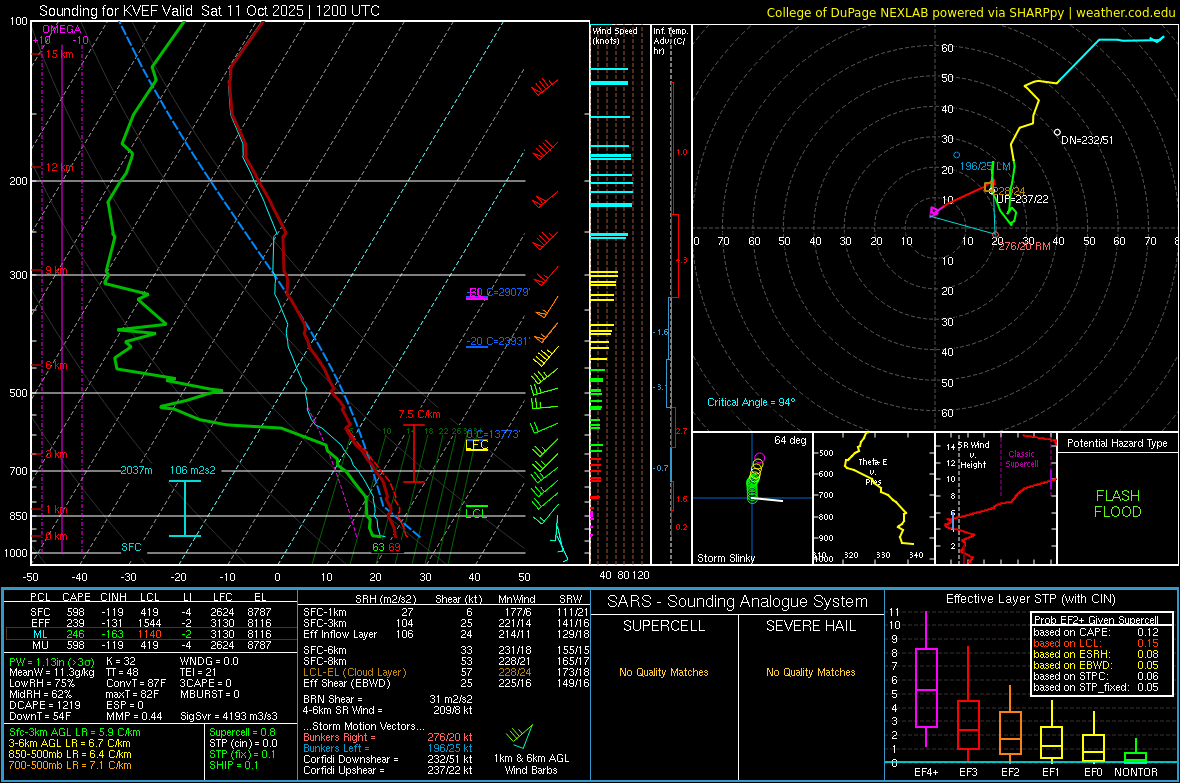Click the 1km & 6km AGL wind barb glyph
This screenshot has width=1180, height=783.
[x=520, y=734]
